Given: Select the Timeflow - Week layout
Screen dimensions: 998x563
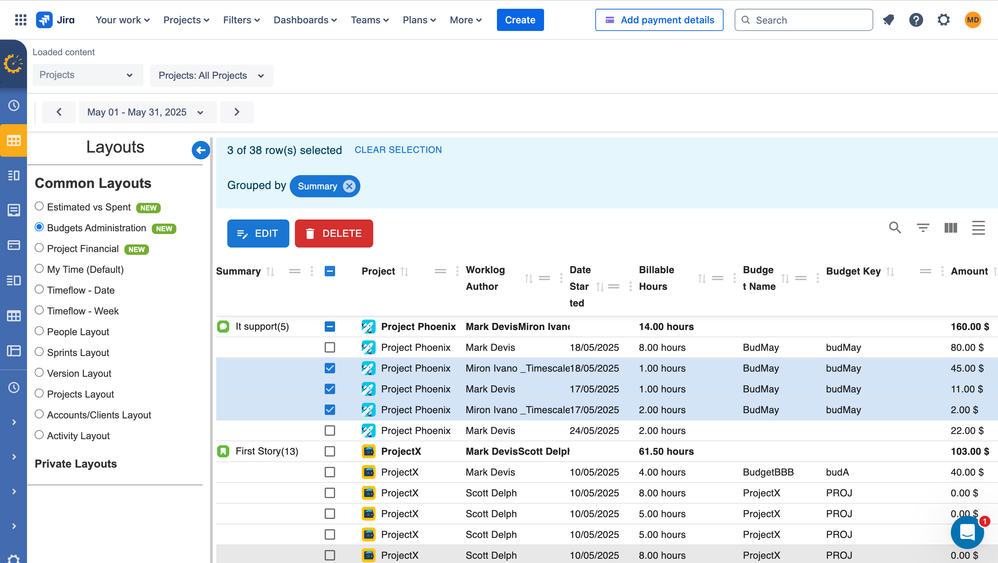Looking at the screenshot, I should pyautogui.click(x=39, y=311).
